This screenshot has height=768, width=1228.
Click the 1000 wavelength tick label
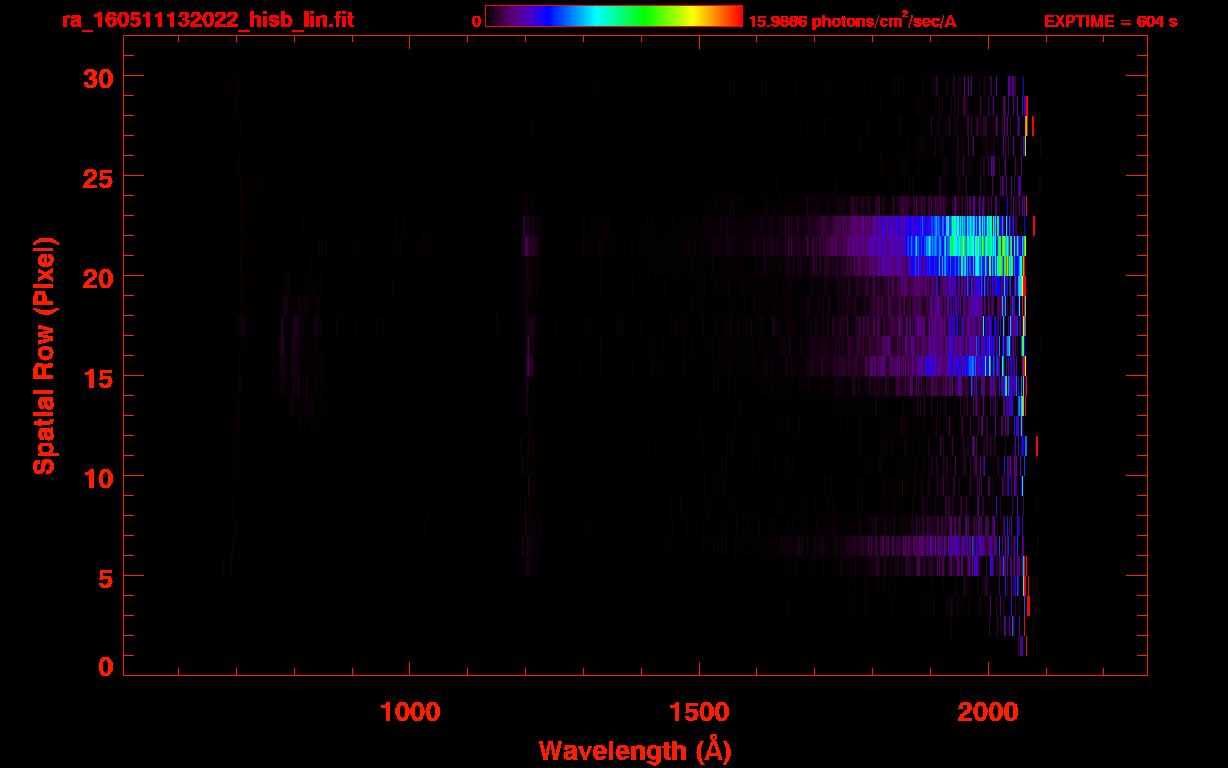pos(410,712)
